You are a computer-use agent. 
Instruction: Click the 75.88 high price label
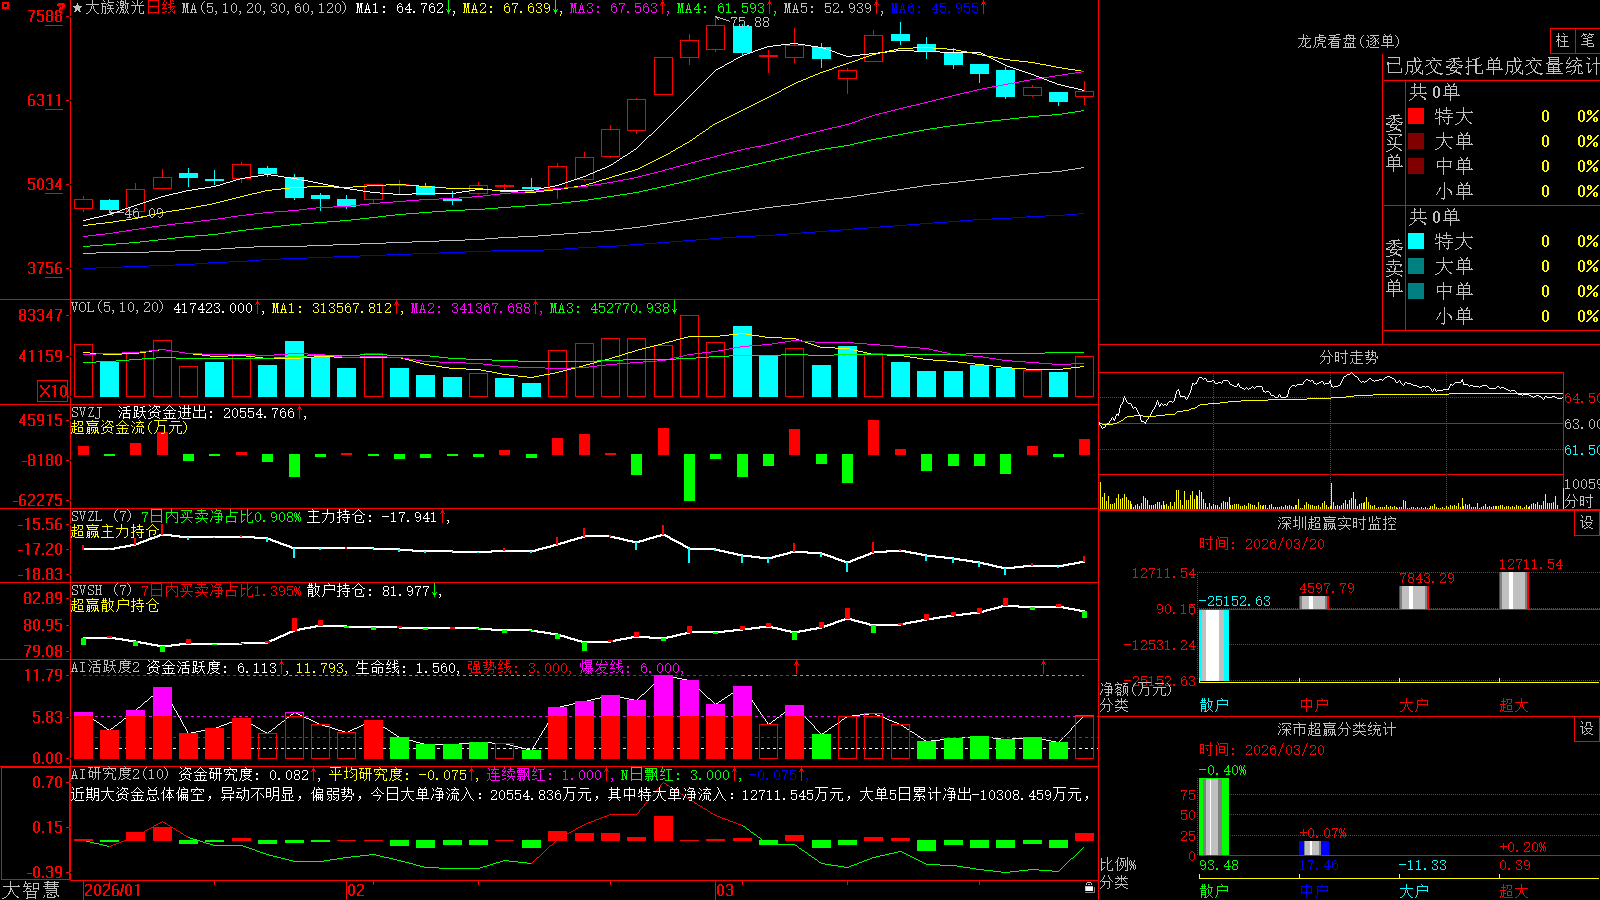pos(750,22)
